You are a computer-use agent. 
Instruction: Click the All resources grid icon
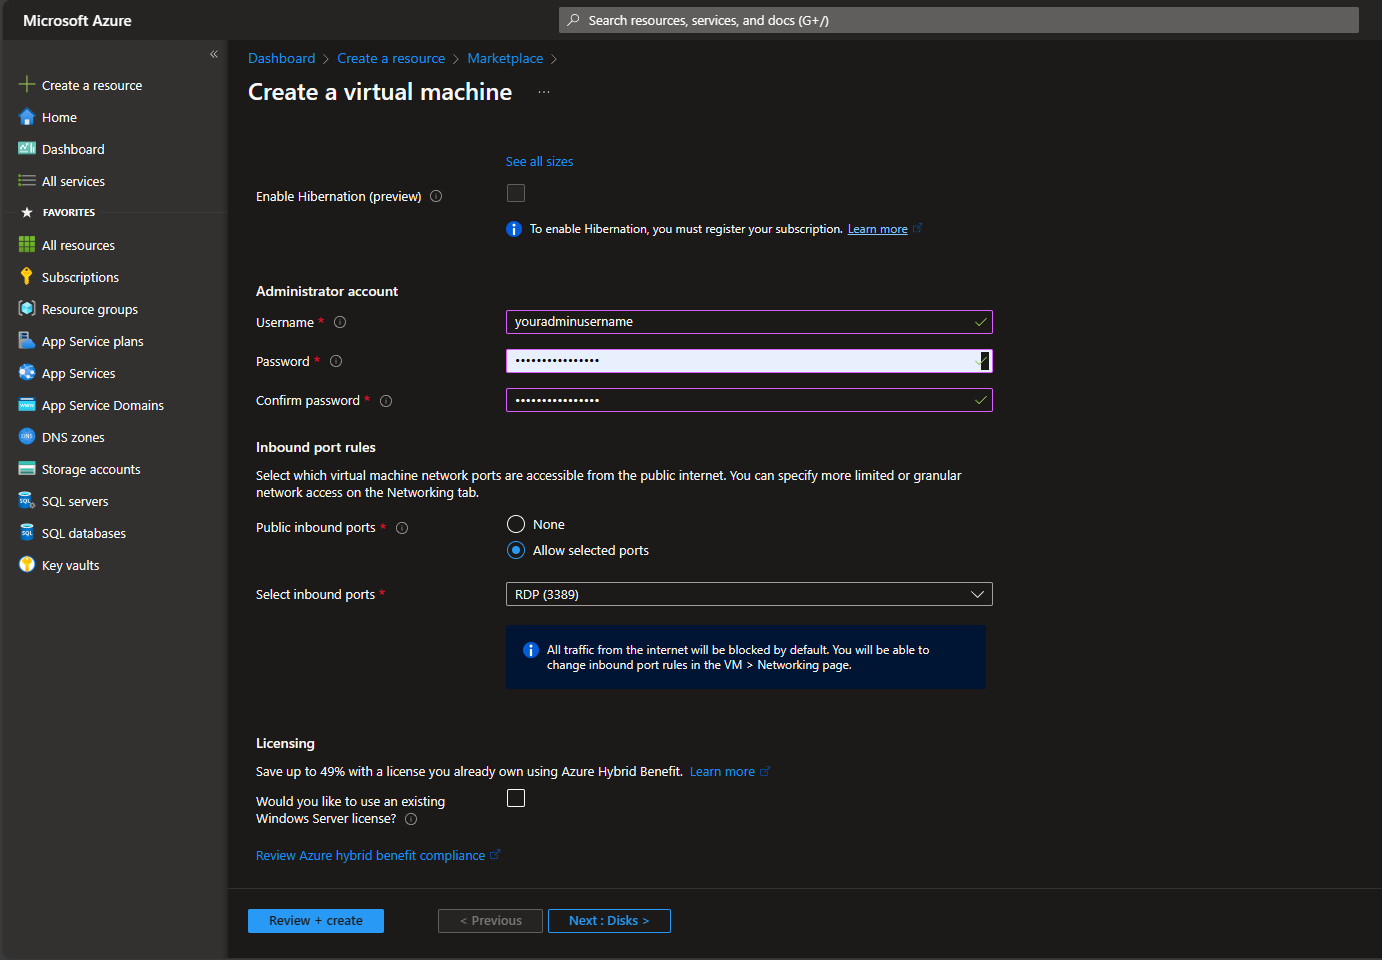coord(27,245)
